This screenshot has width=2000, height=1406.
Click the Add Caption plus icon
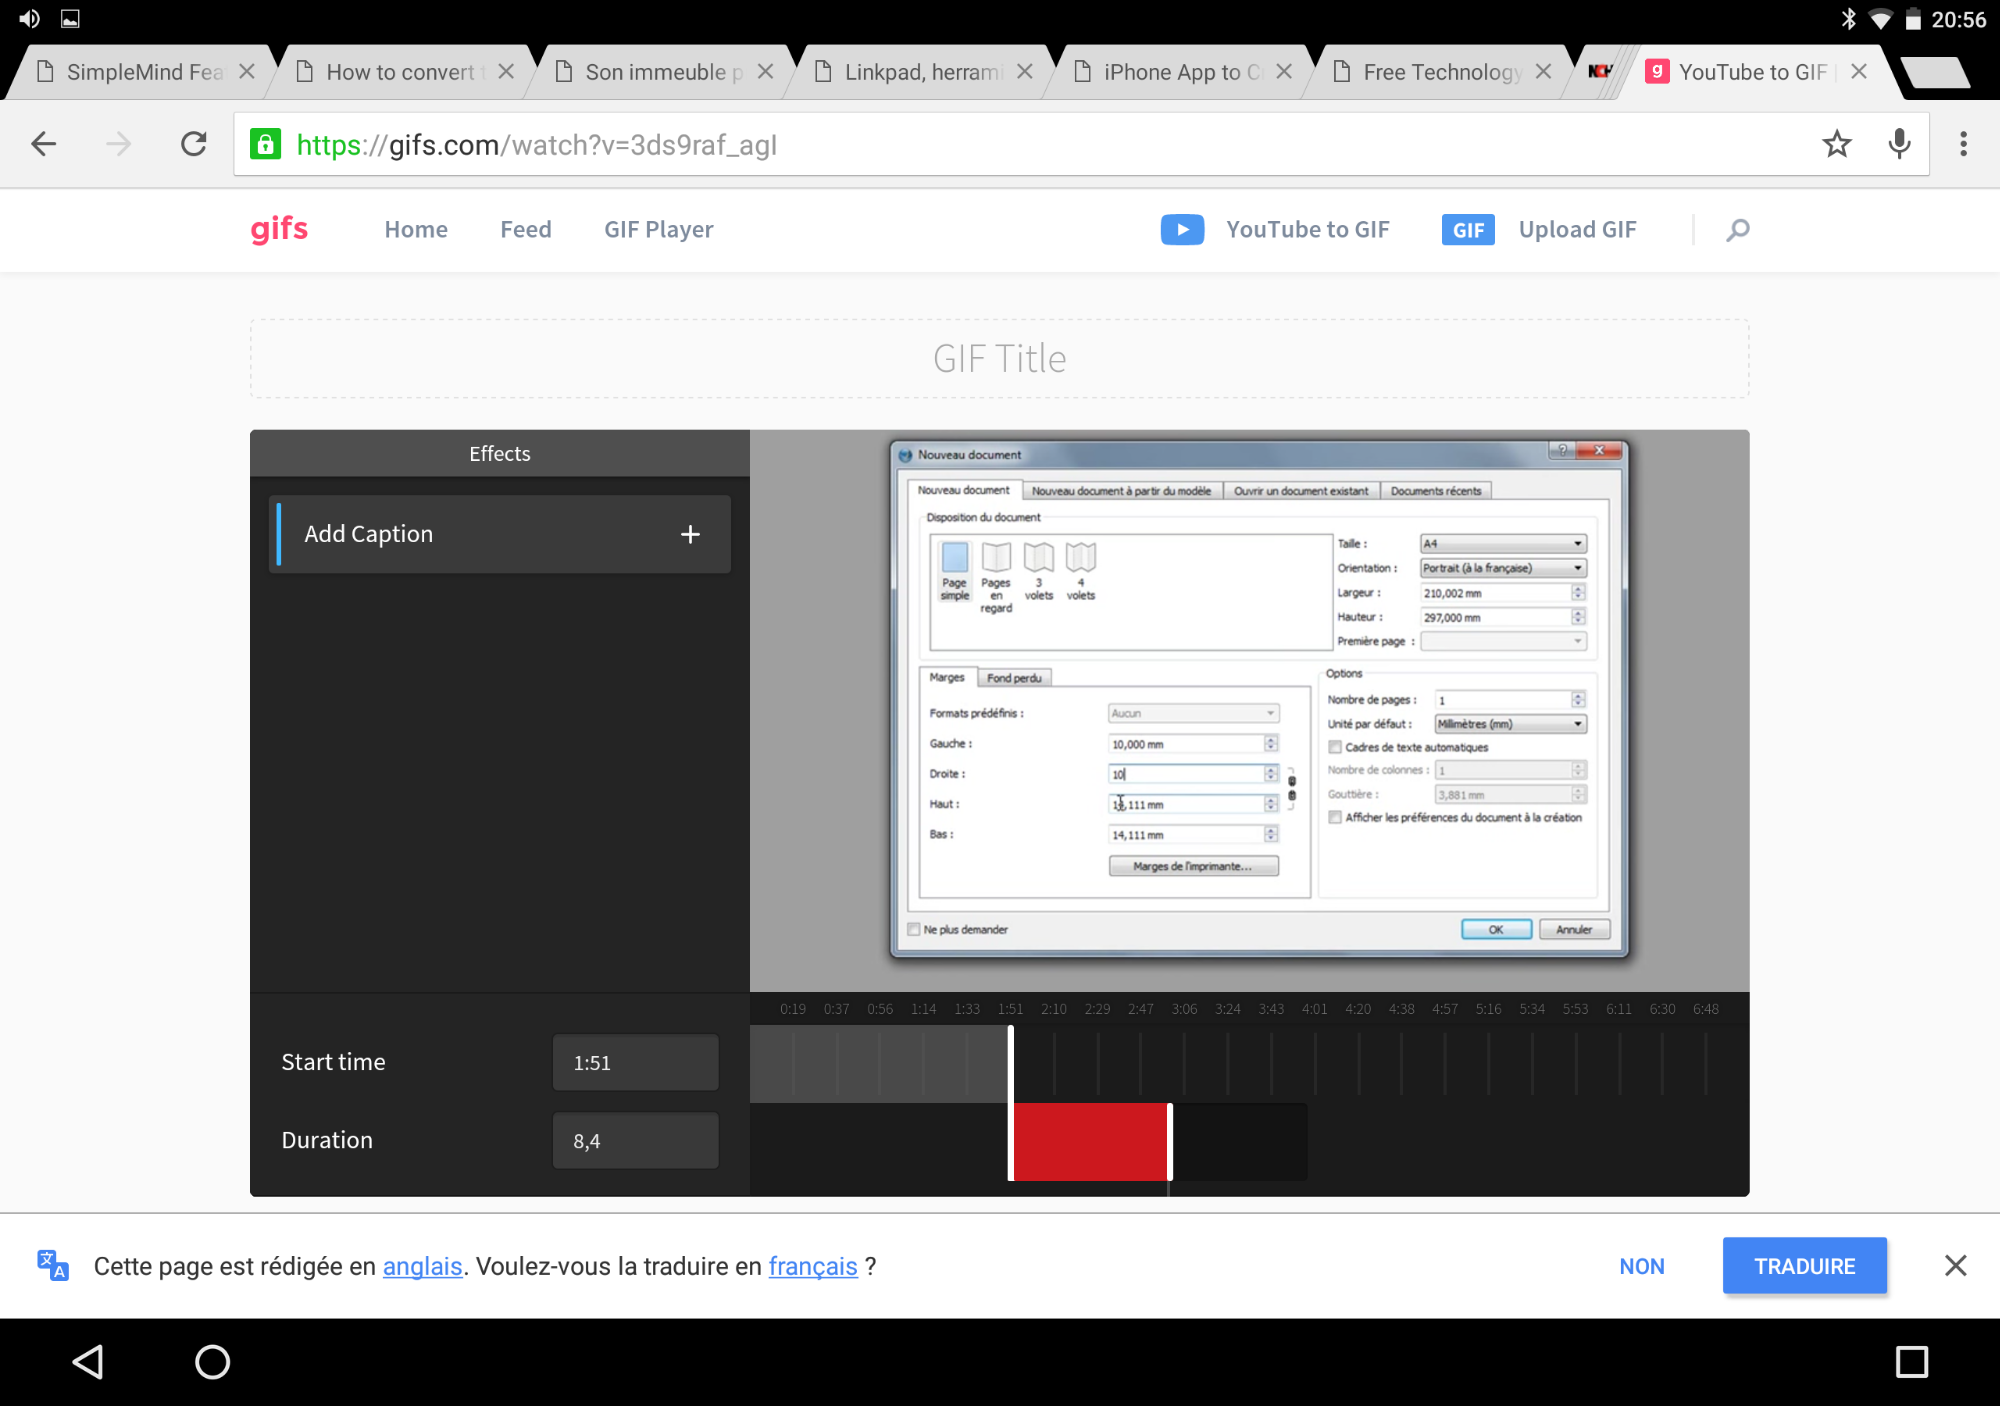[x=687, y=533]
